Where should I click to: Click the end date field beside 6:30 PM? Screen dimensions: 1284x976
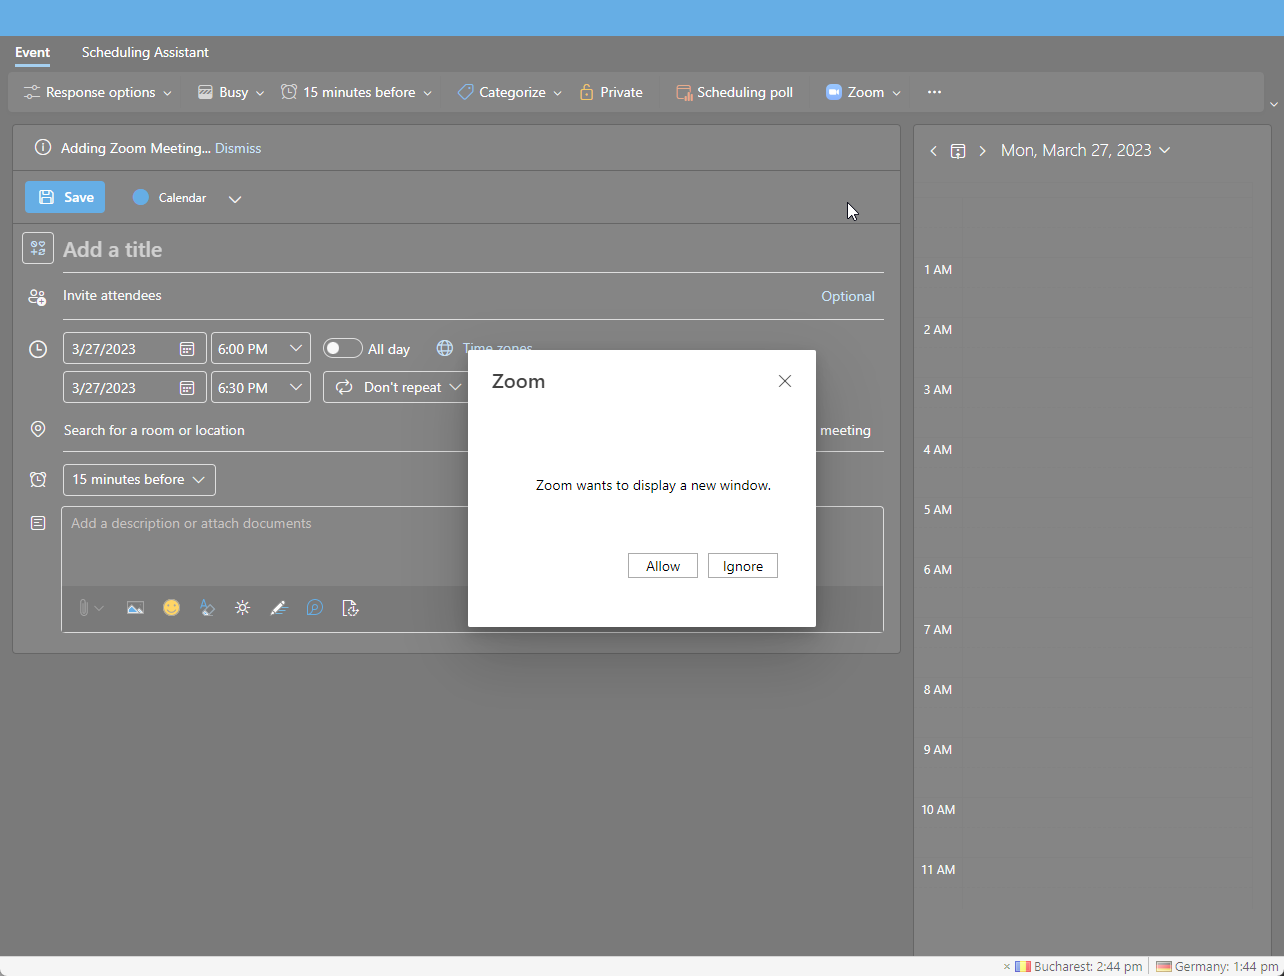[135, 387]
